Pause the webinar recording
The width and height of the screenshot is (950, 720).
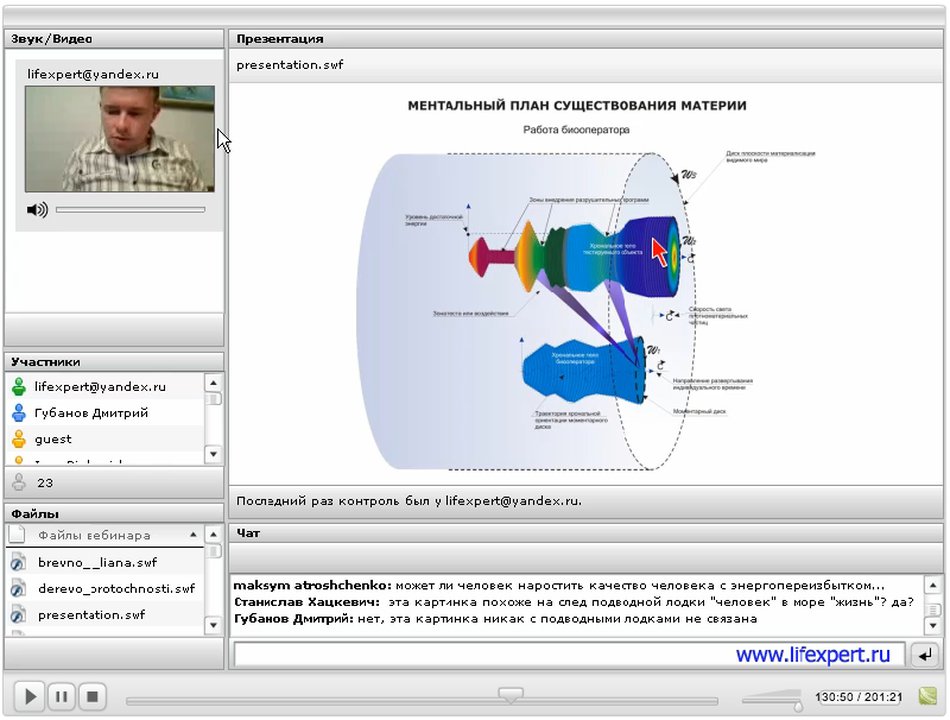[61, 696]
